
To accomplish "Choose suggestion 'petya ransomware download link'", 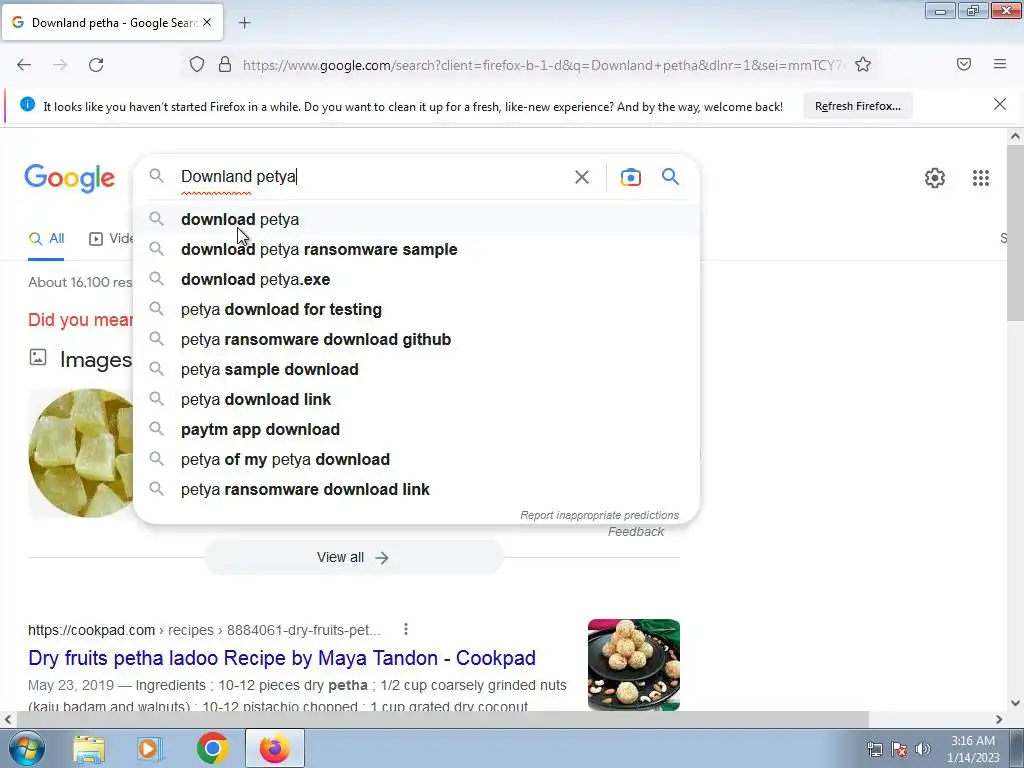I will tap(416, 490).
